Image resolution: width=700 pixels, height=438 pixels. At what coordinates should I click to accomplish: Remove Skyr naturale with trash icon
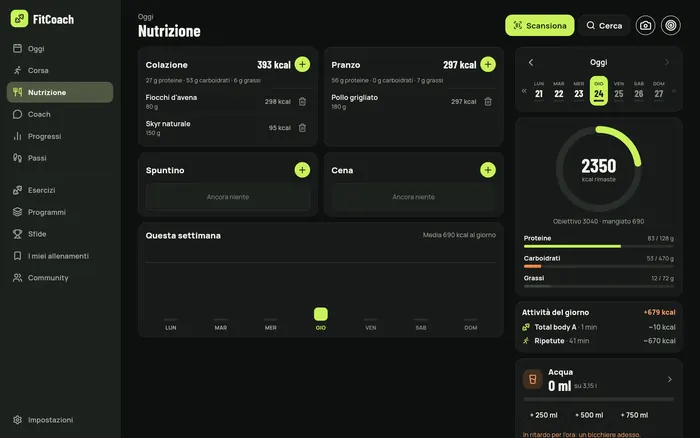(x=302, y=128)
